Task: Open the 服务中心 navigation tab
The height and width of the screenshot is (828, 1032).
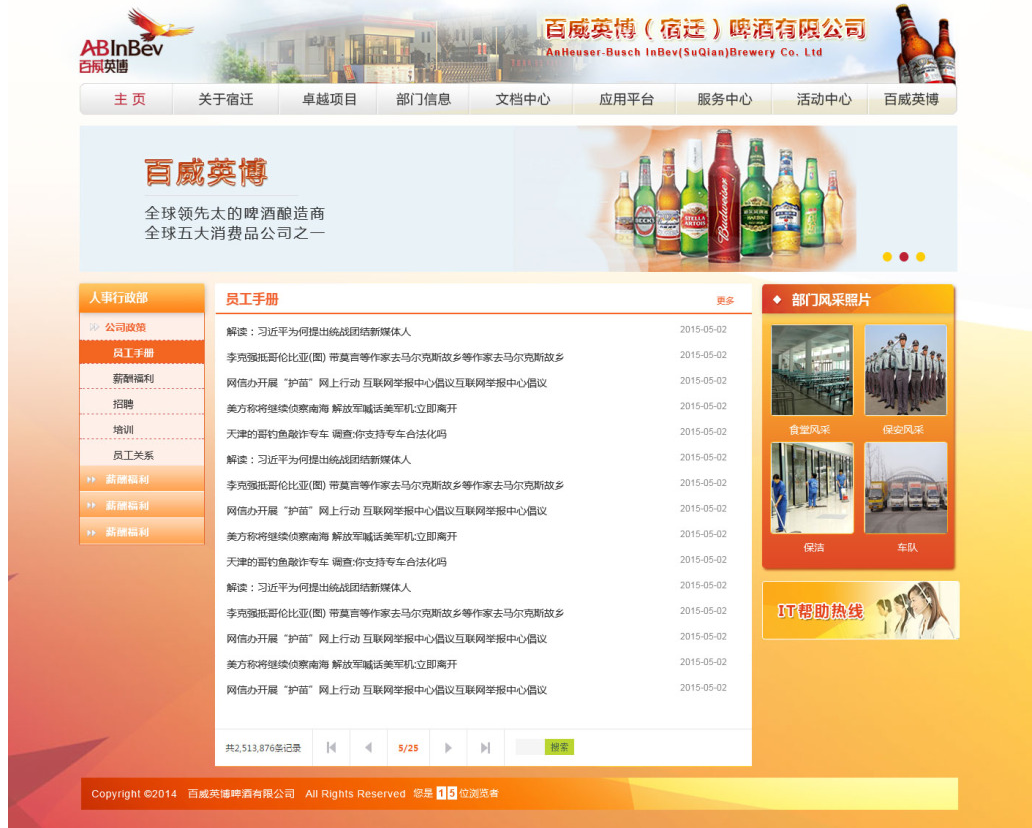Action: coord(724,99)
